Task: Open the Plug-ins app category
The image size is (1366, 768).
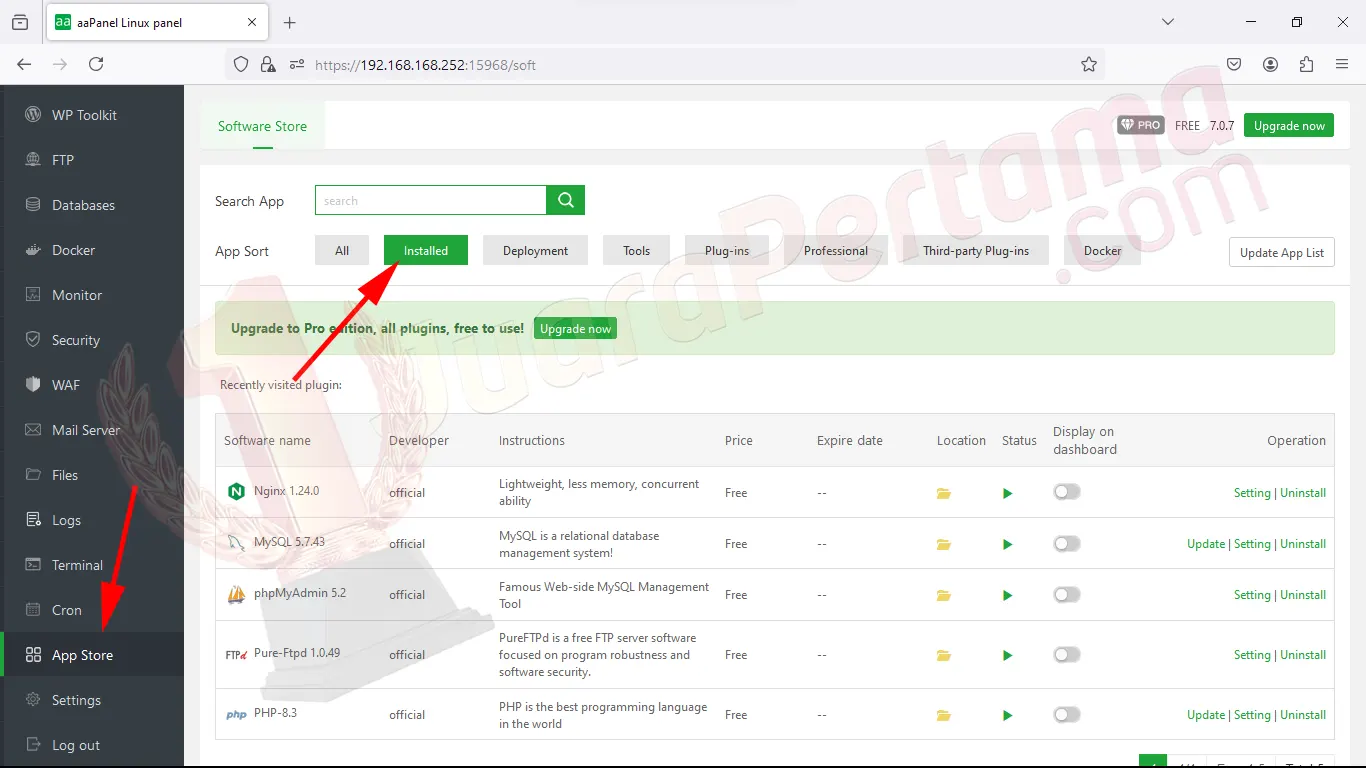Action: pyautogui.click(x=727, y=250)
